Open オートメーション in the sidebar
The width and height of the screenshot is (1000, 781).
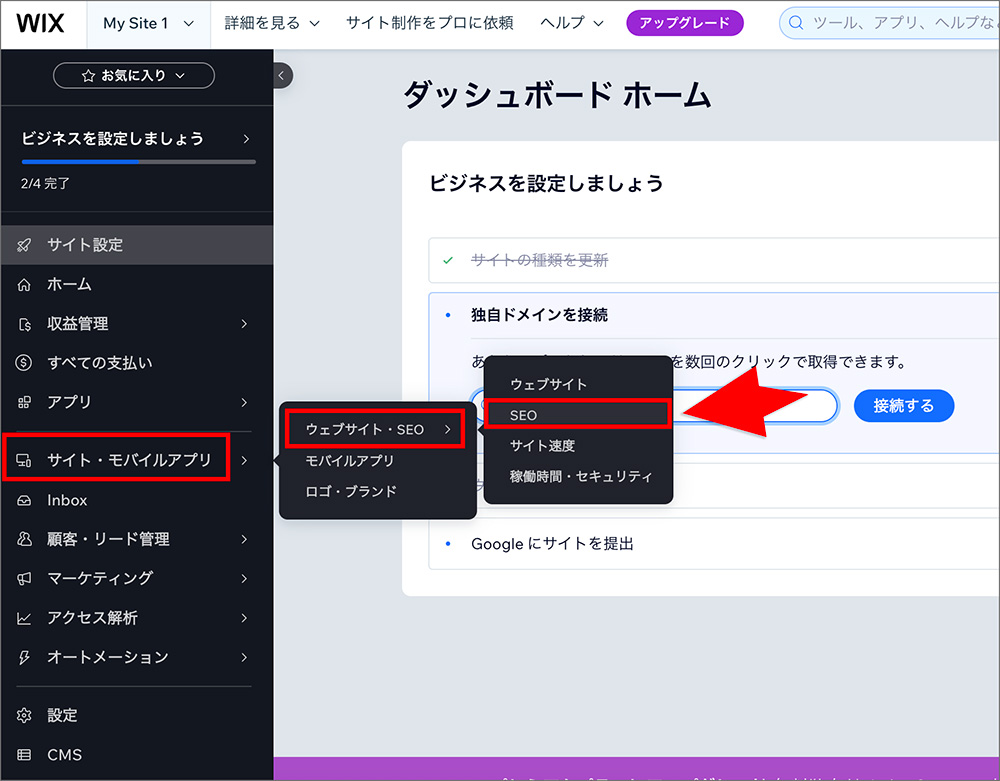(x=137, y=657)
